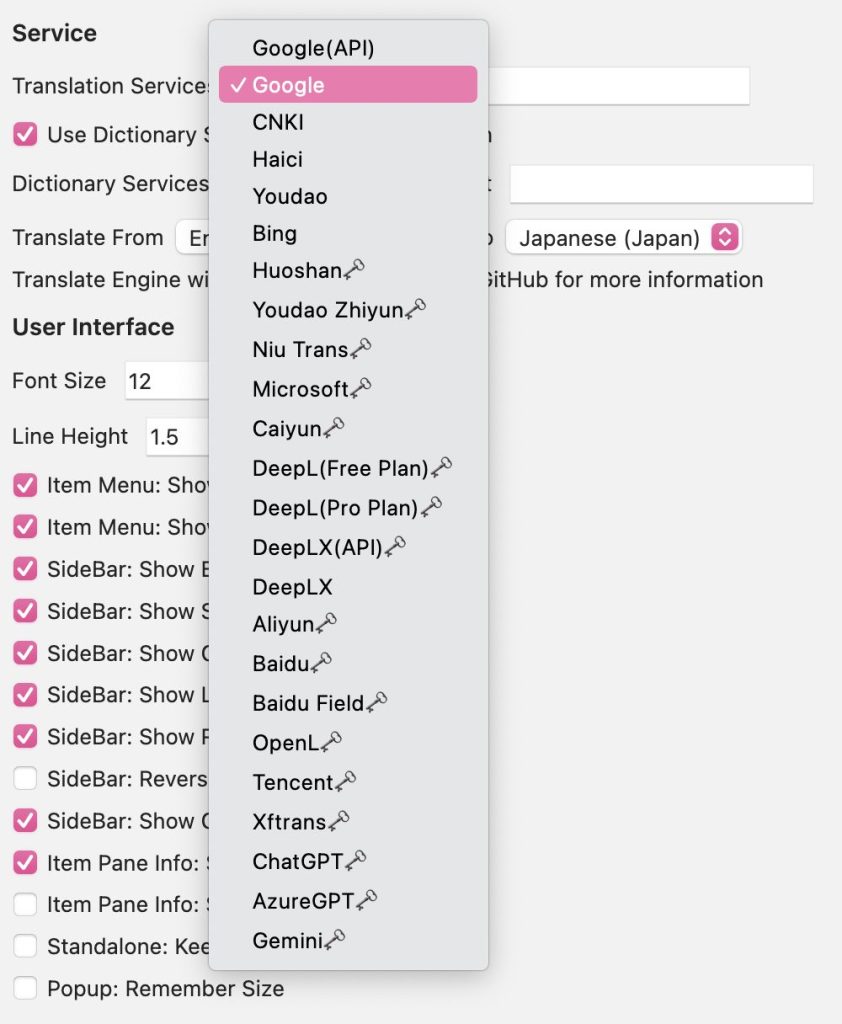Select the checked Google option
This screenshot has height=1024, width=842.
click(x=288, y=85)
